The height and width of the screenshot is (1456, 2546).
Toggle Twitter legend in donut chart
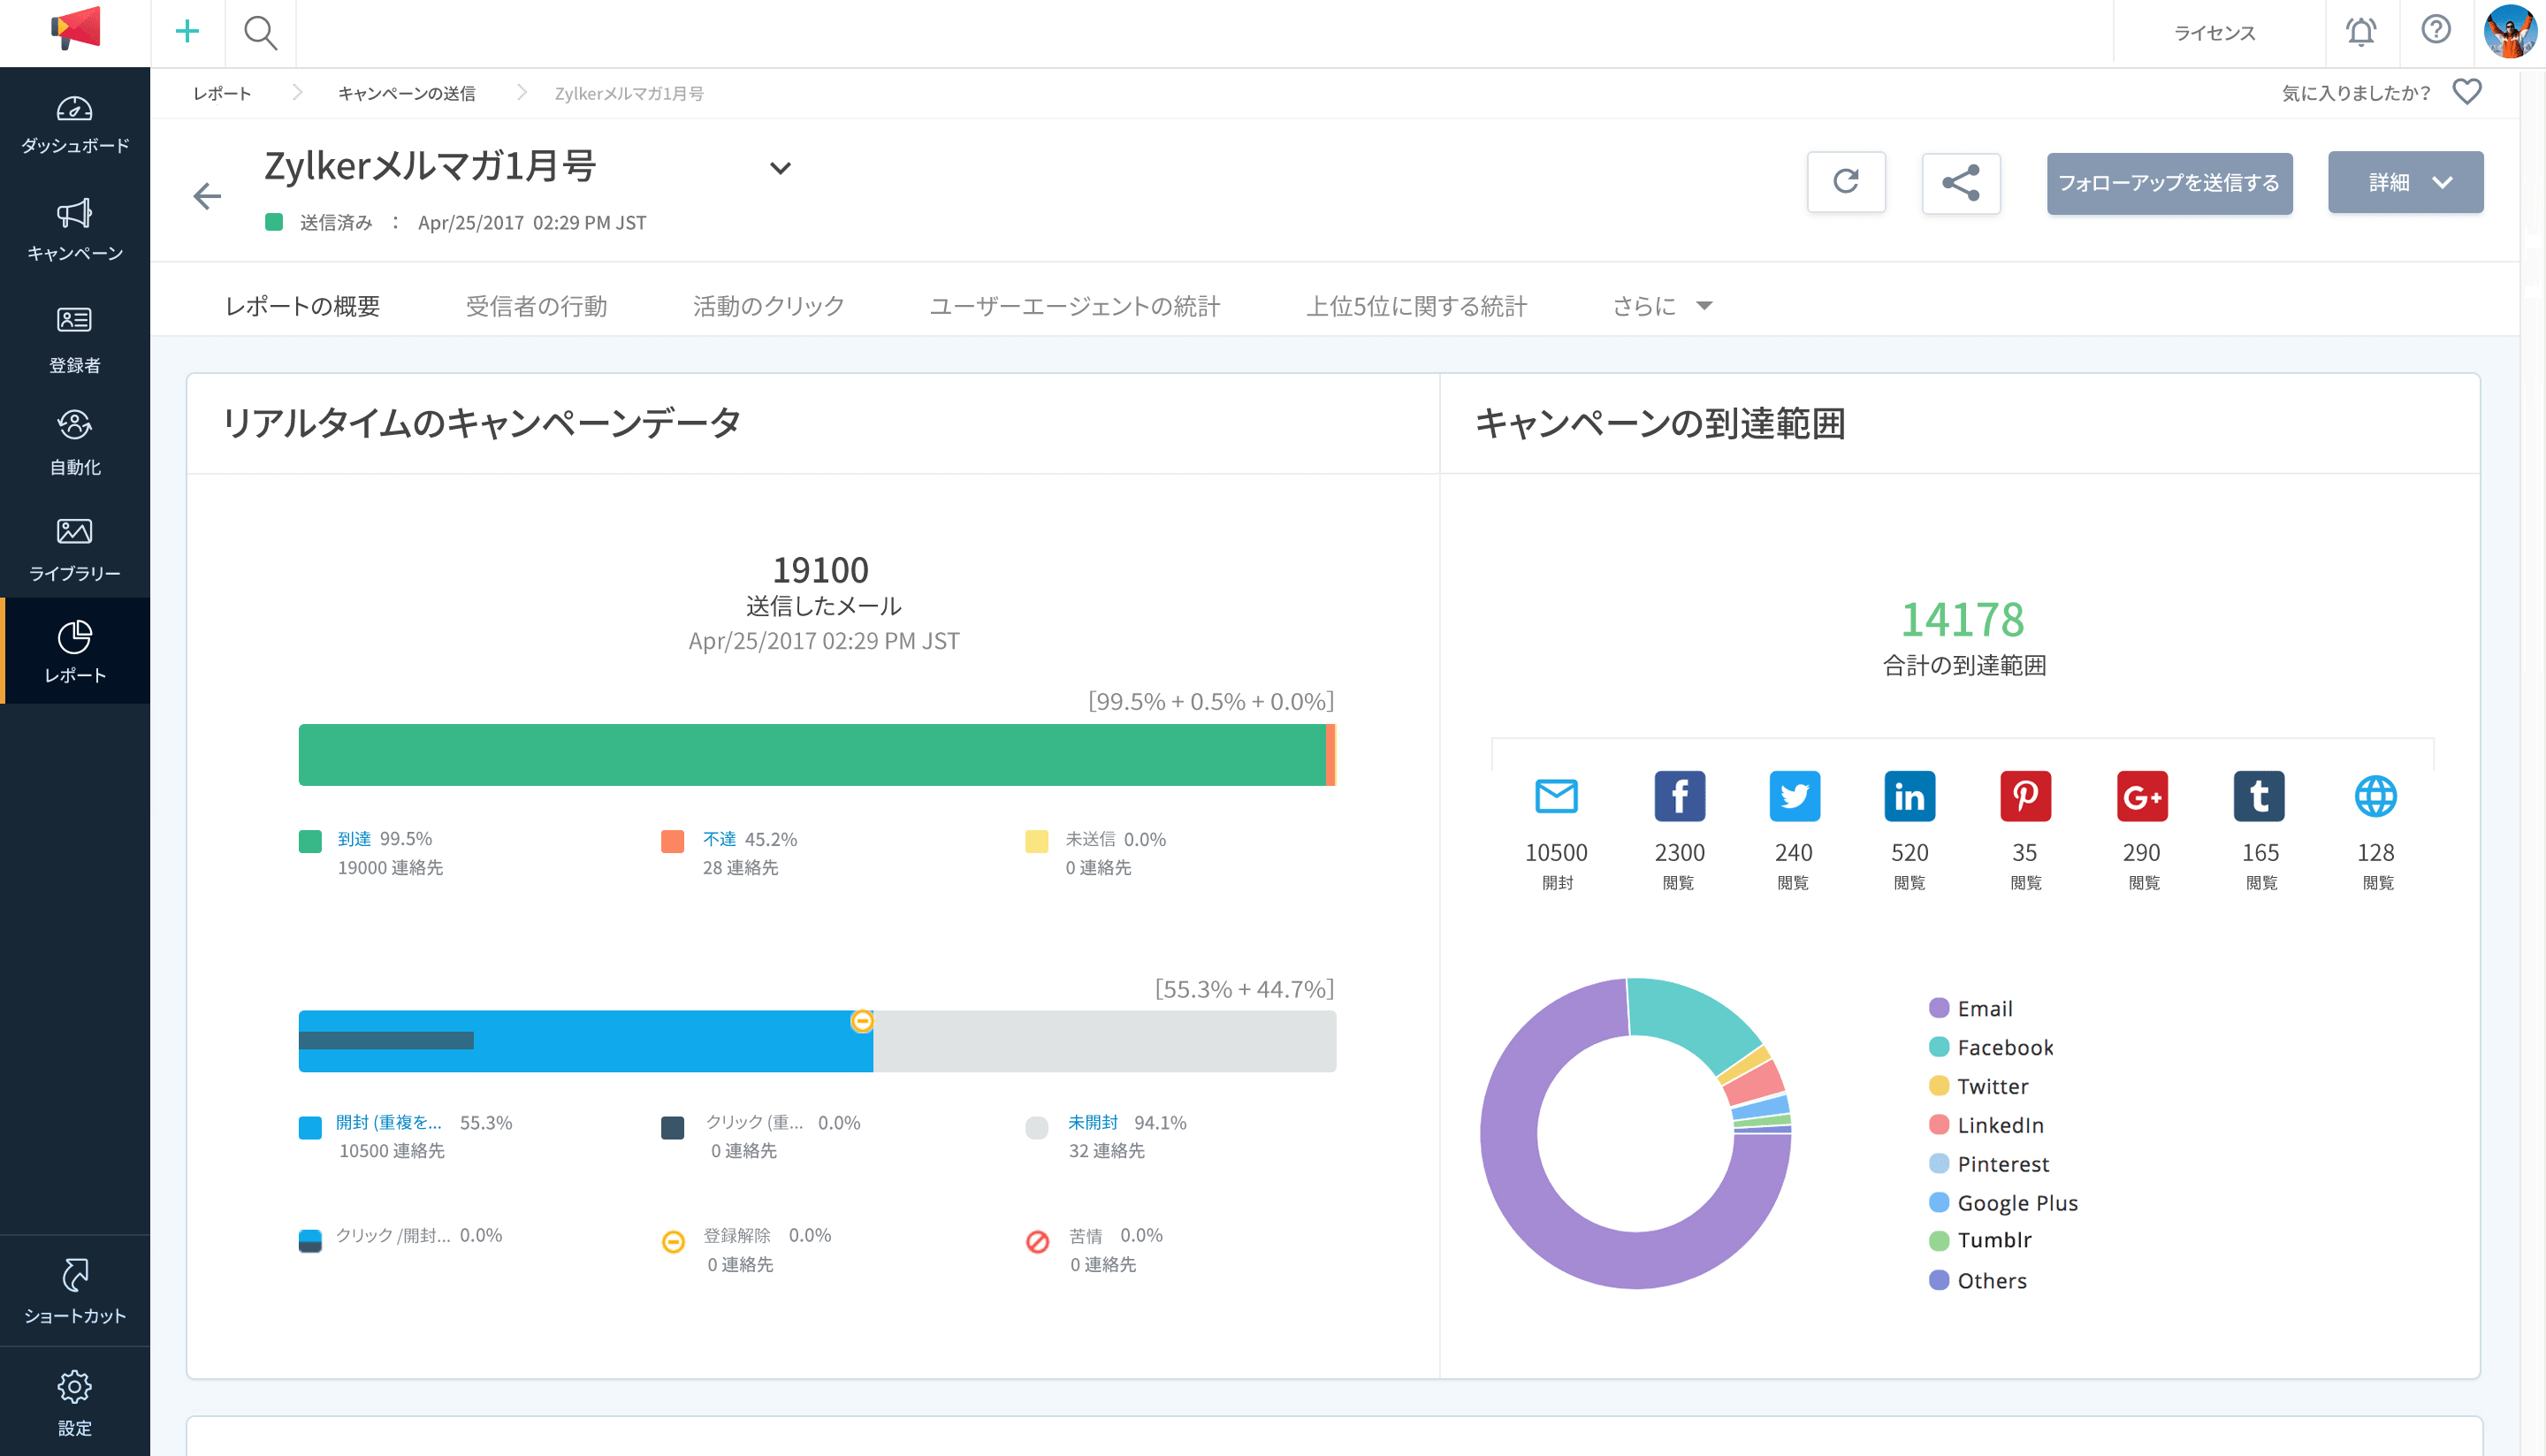[1978, 1086]
